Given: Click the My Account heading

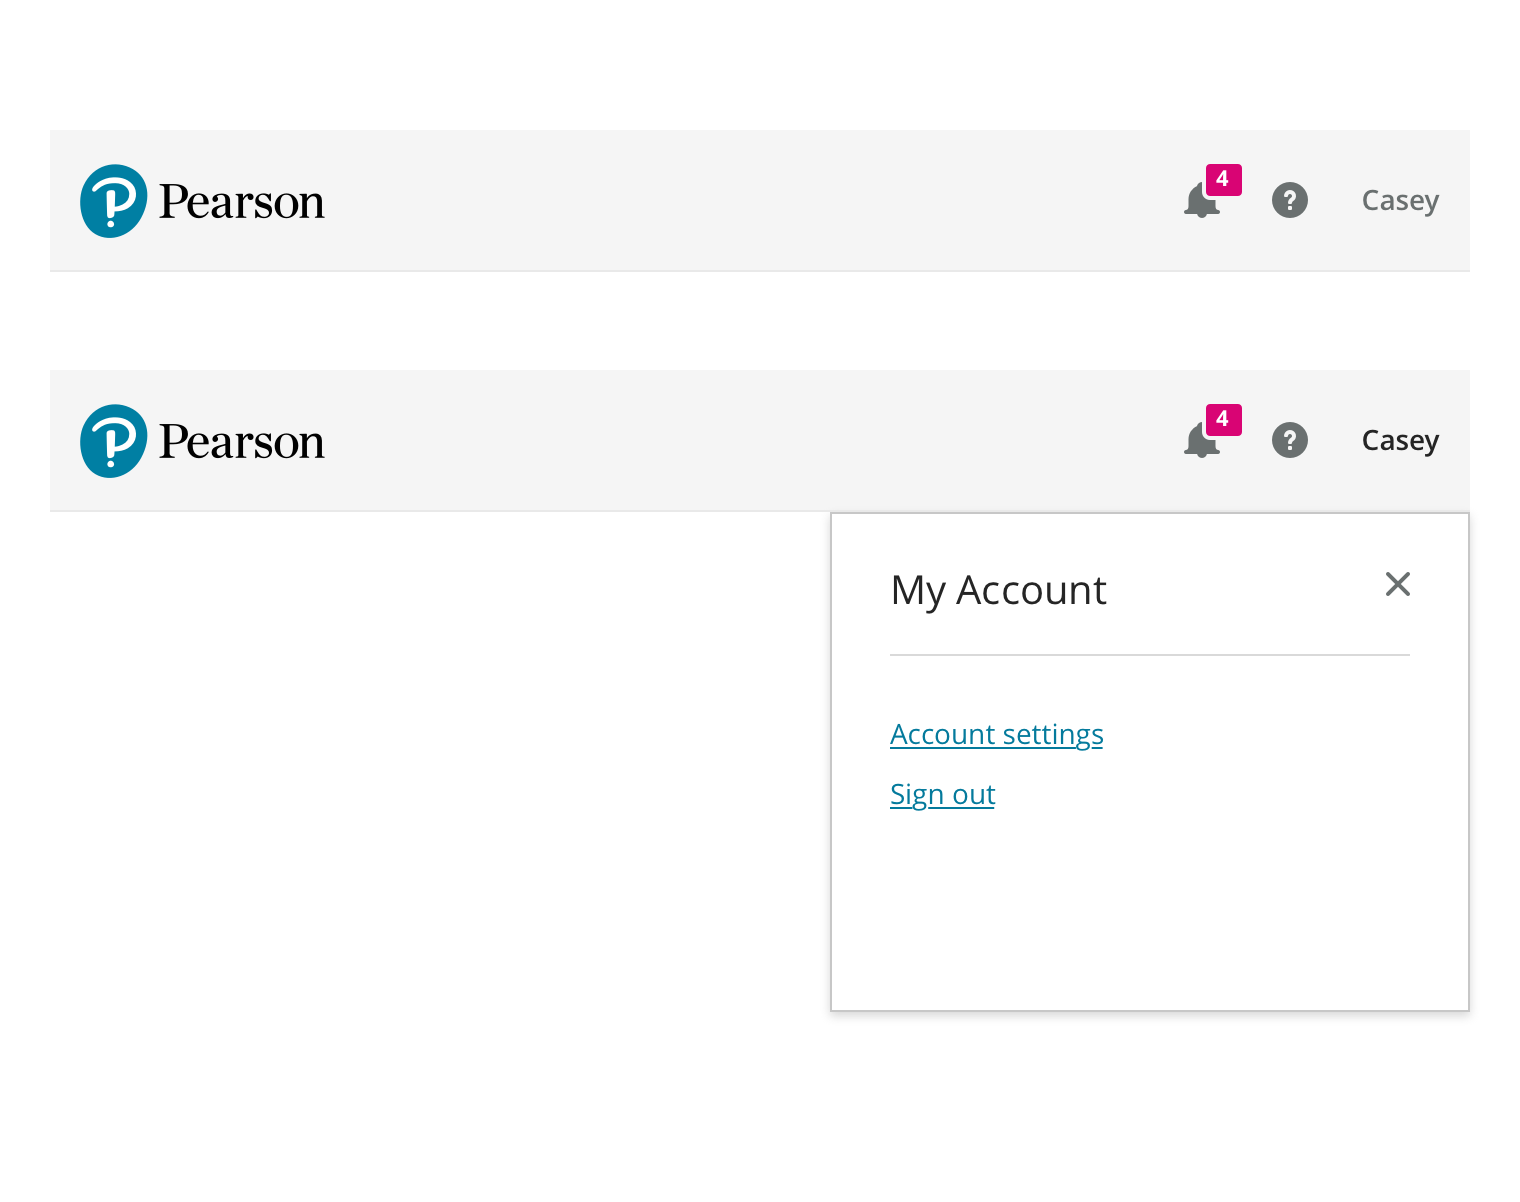Looking at the screenshot, I should coord(998,590).
